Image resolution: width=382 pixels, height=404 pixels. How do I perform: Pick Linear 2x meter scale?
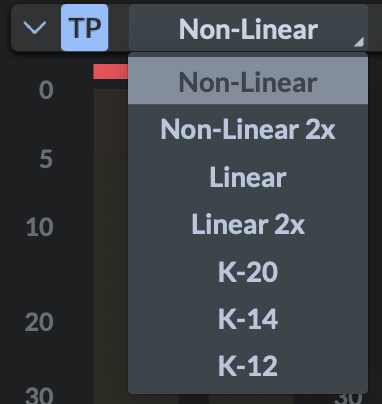248,224
